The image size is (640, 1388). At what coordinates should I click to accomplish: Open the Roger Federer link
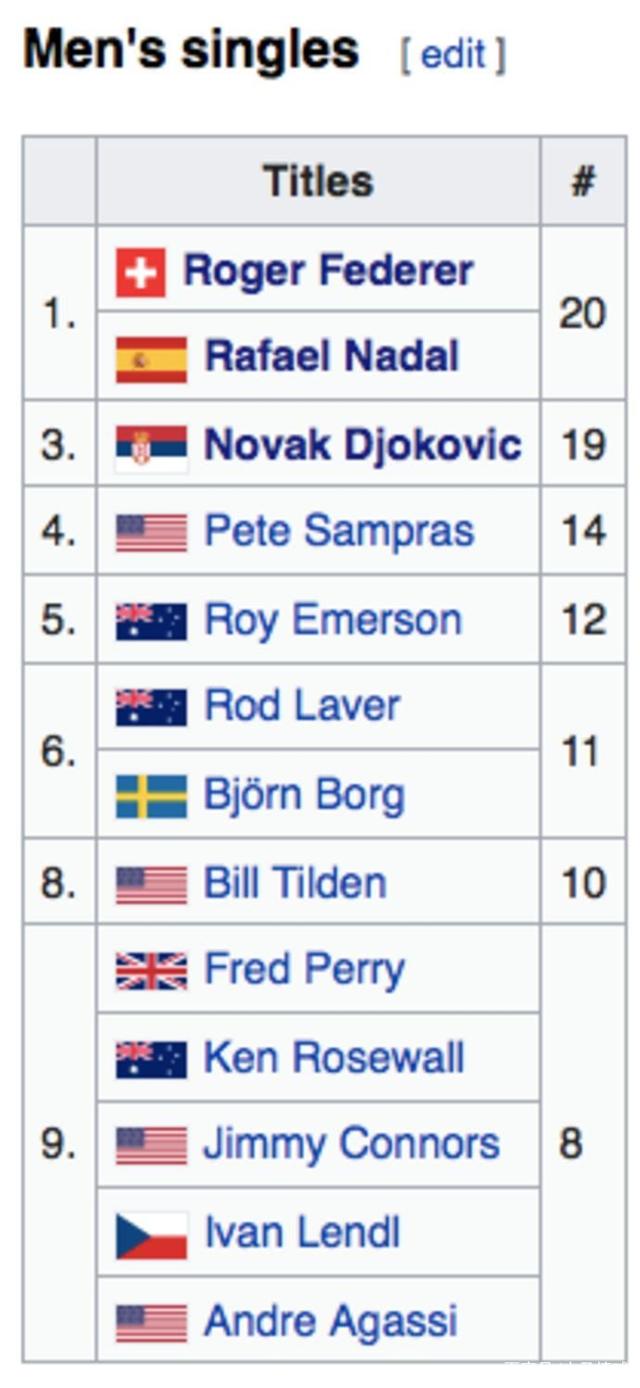(328, 271)
